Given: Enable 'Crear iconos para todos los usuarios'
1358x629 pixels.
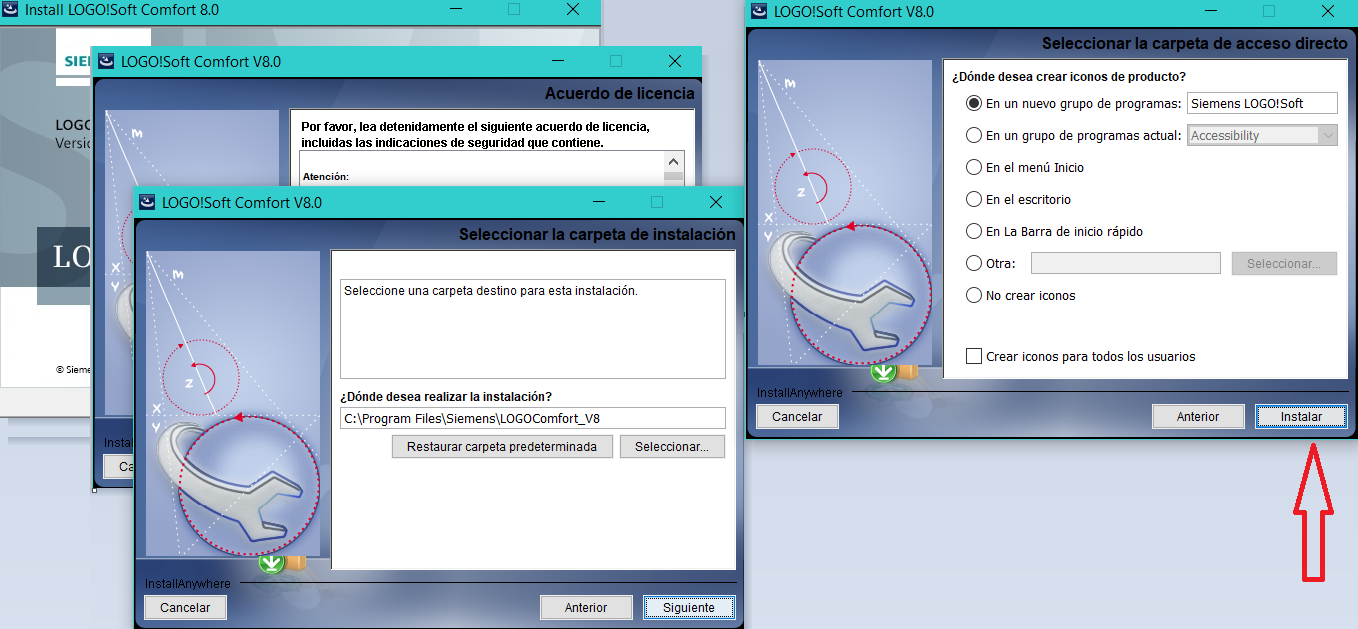Looking at the screenshot, I should 974,356.
